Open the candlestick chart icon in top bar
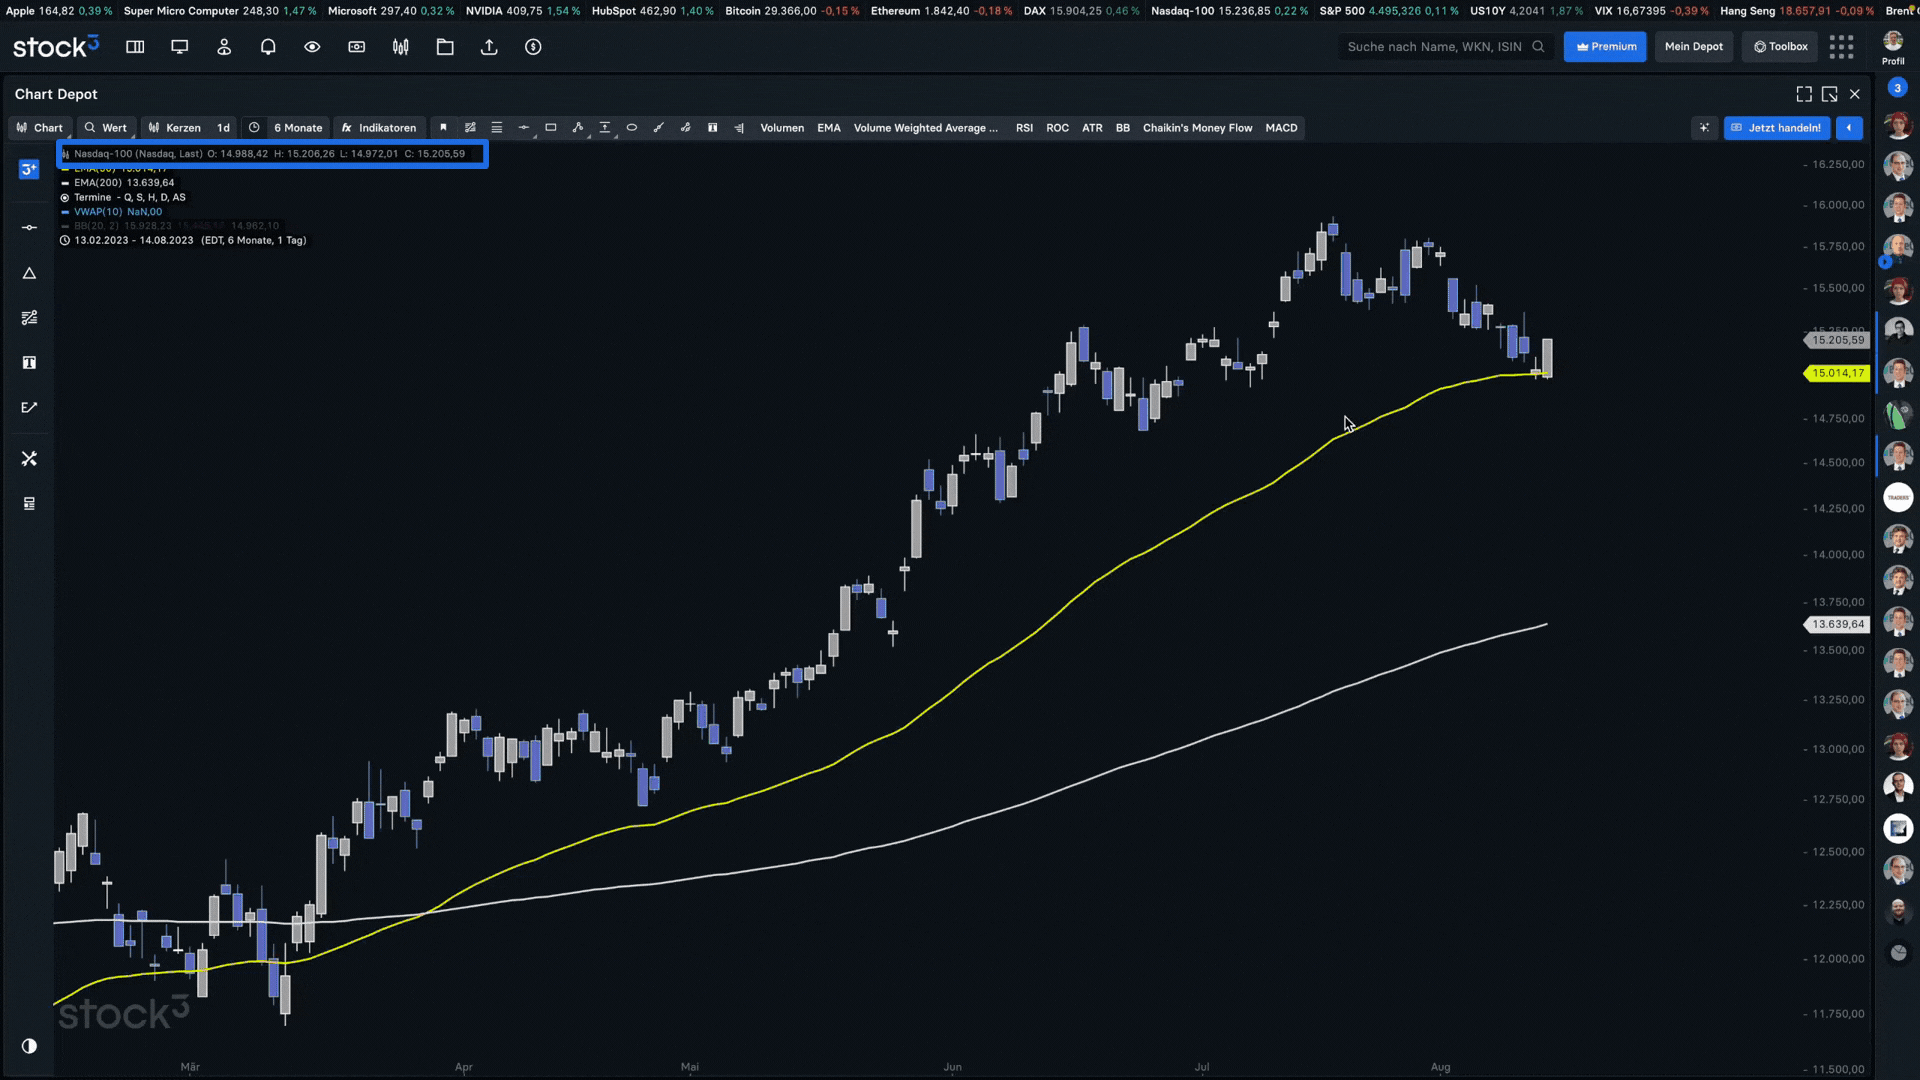 click(x=401, y=47)
